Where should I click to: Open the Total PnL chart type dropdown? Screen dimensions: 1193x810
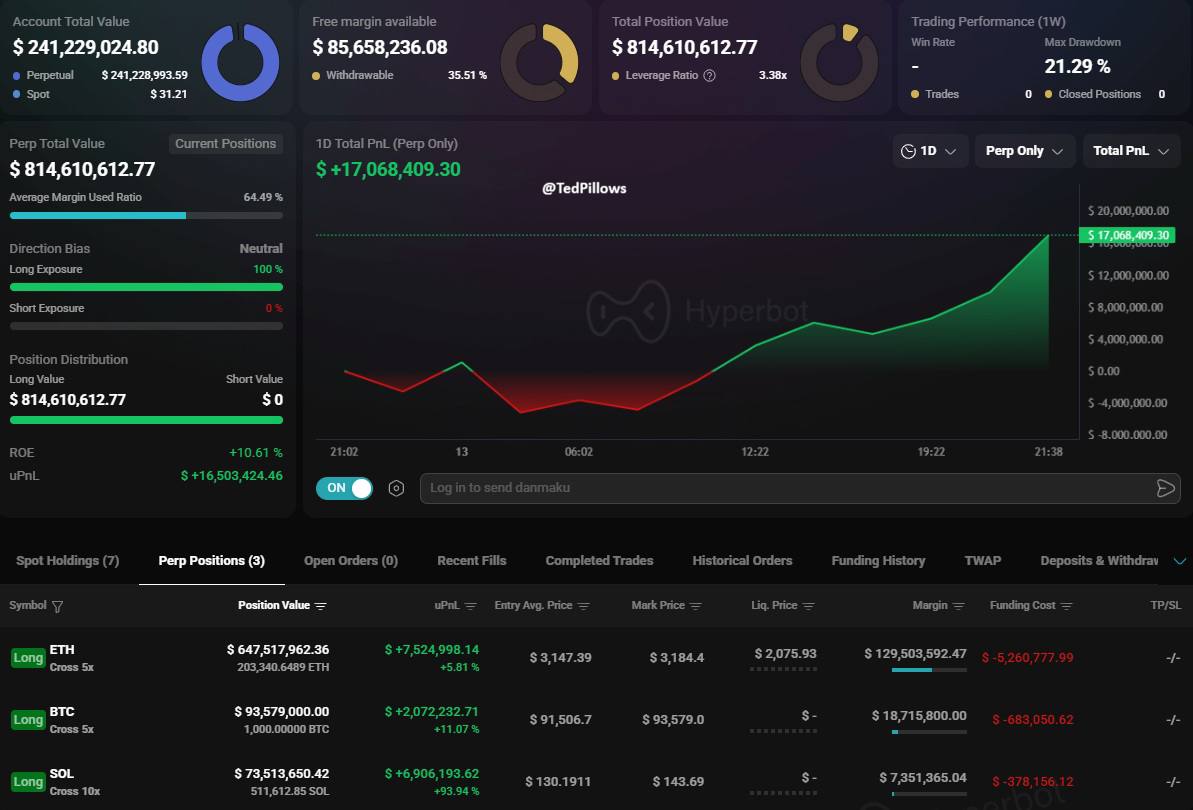[x=1131, y=151]
